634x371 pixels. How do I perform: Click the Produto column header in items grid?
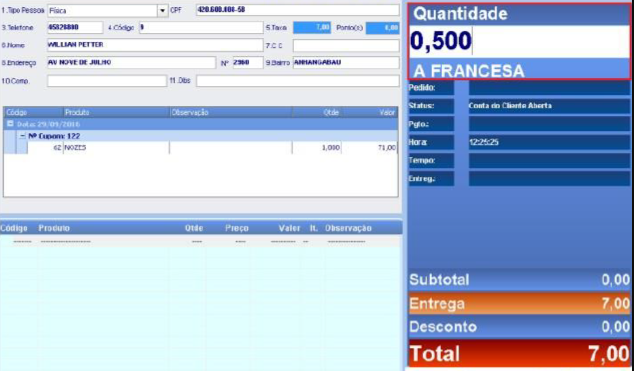pos(54,228)
